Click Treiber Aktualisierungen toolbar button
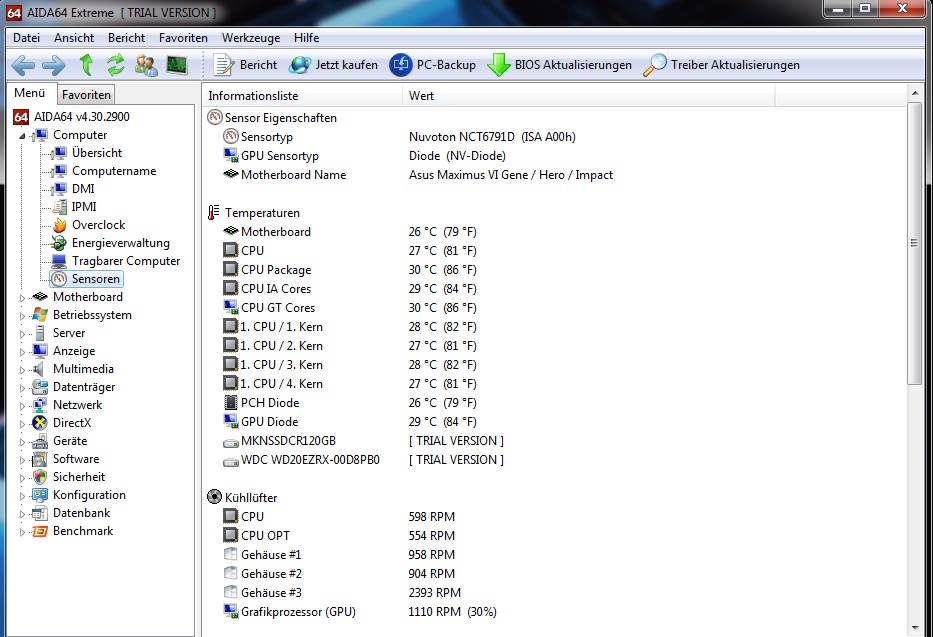Screen dimensions: 933x637 (721, 65)
